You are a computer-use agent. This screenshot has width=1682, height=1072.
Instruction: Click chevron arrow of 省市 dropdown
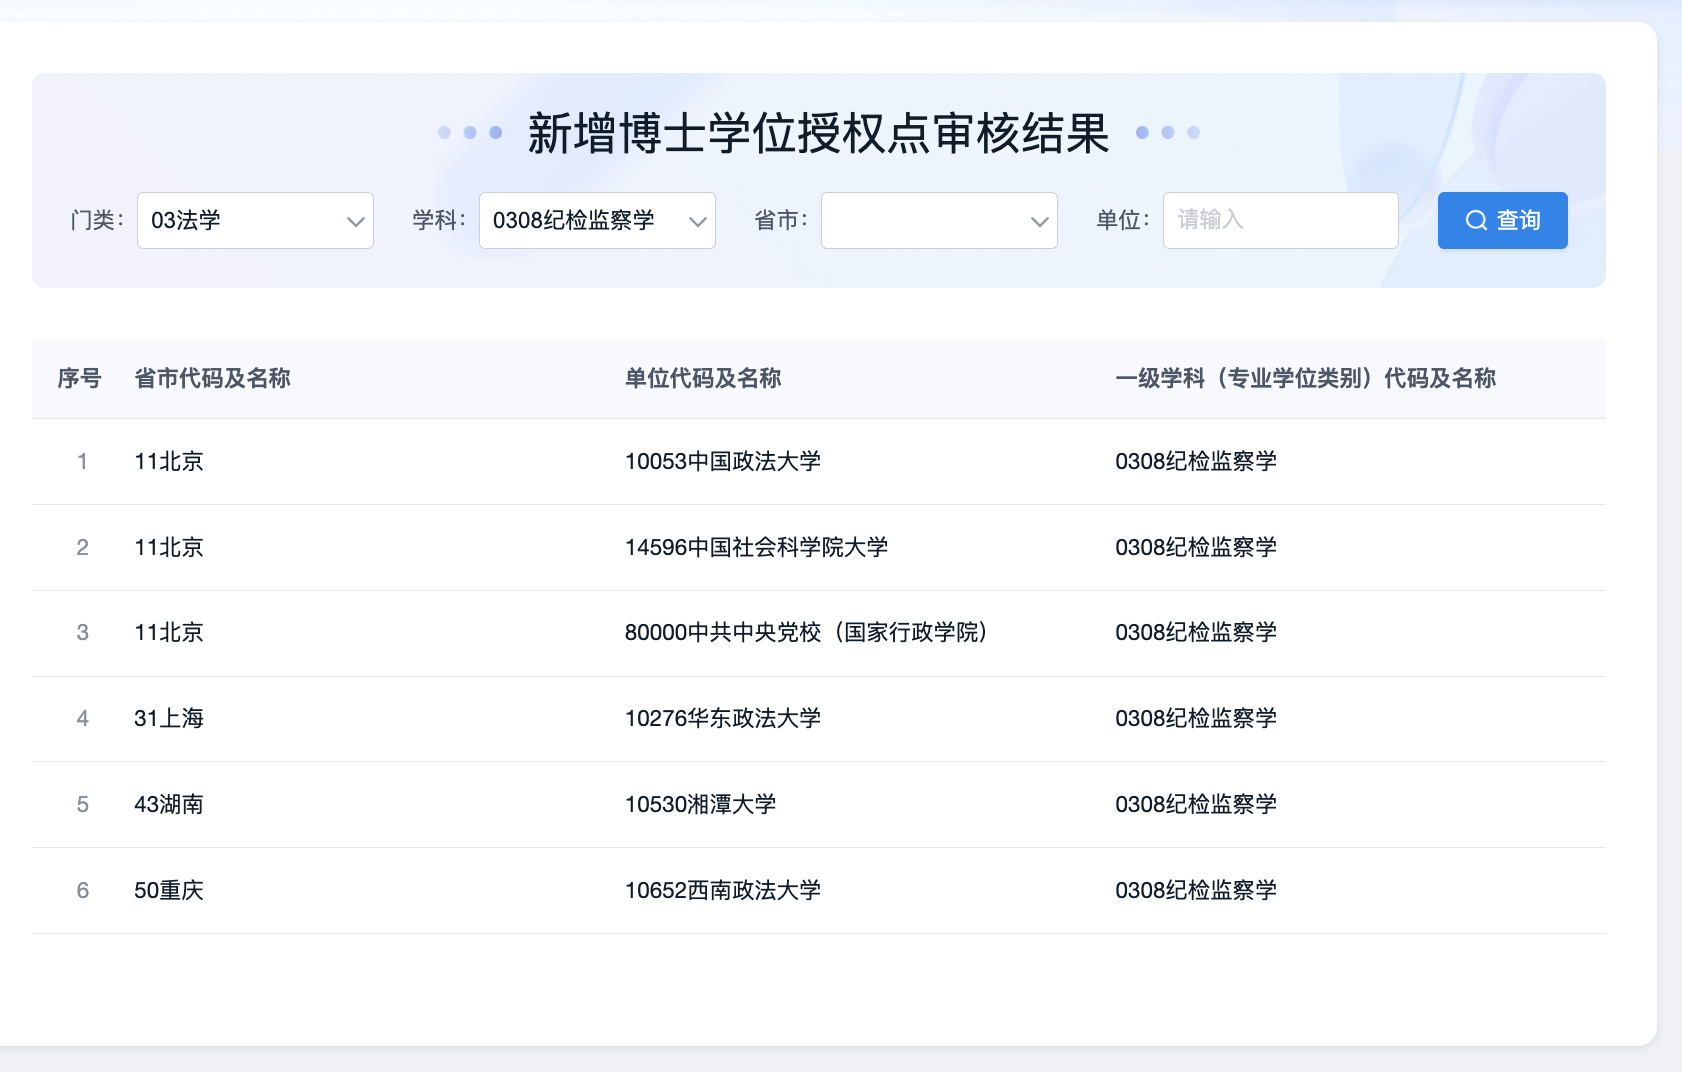[x=1039, y=221]
